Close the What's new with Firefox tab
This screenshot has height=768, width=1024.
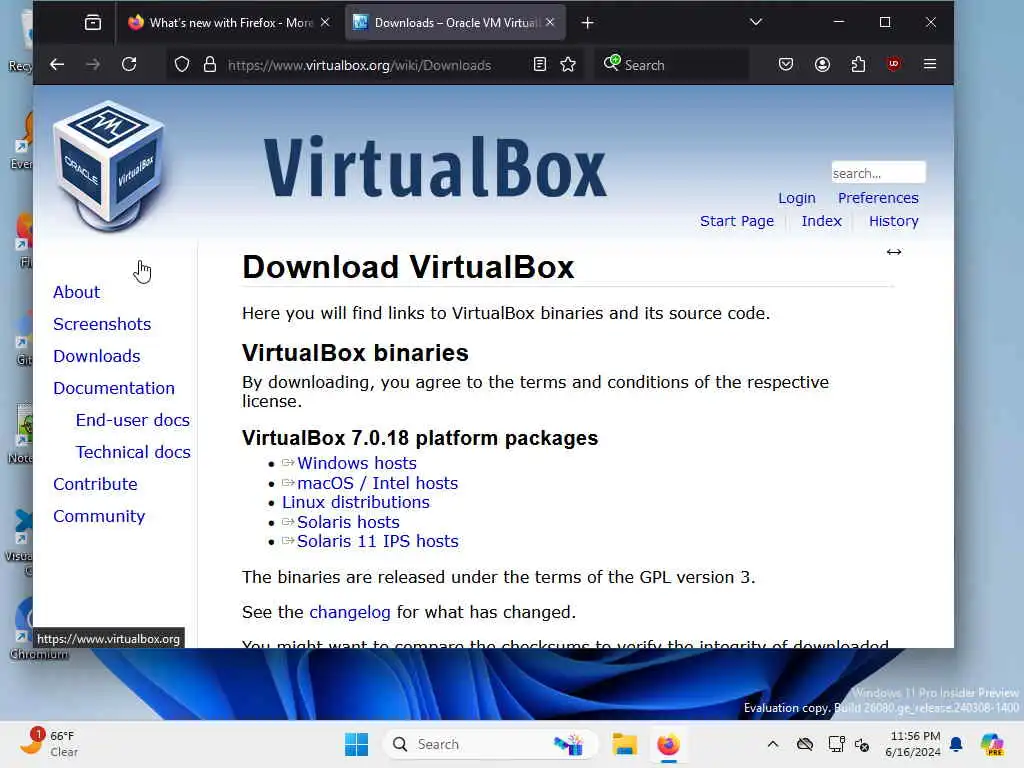pyautogui.click(x=325, y=22)
